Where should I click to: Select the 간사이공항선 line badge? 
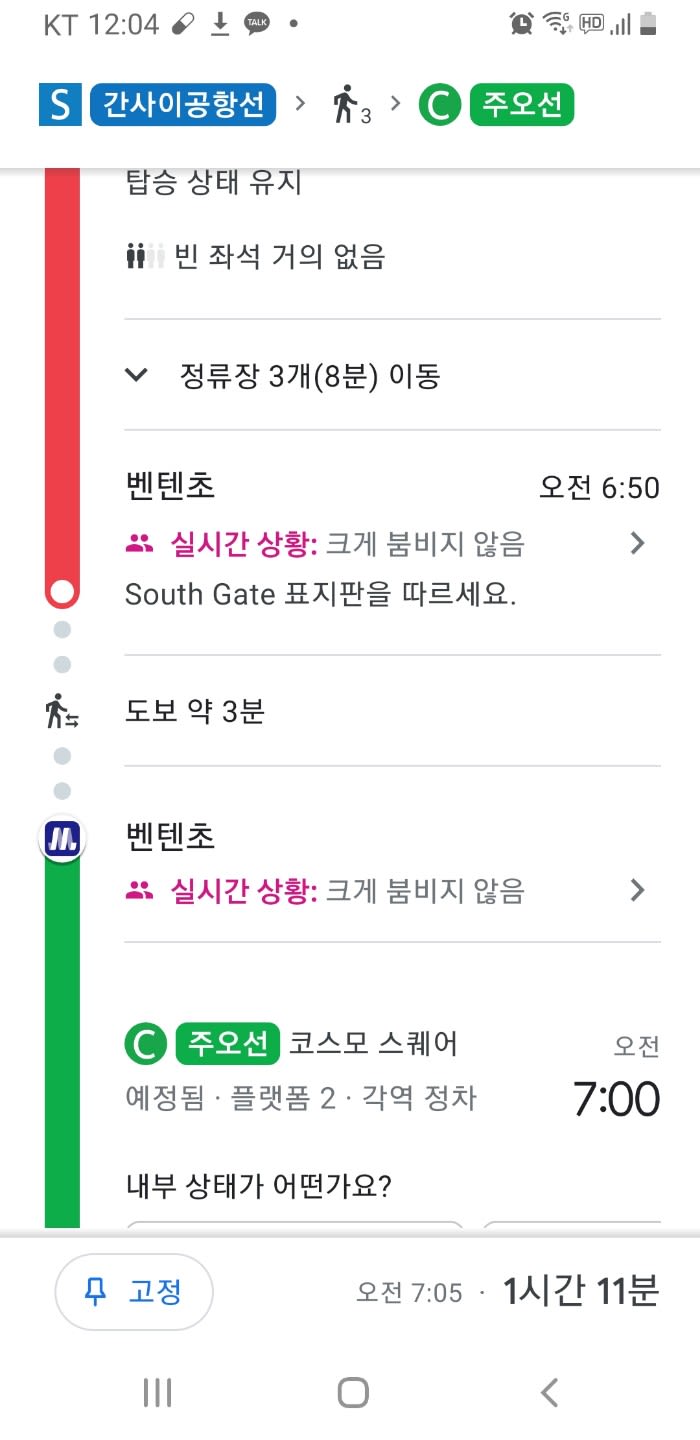pyautogui.click(x=183, y=105)
